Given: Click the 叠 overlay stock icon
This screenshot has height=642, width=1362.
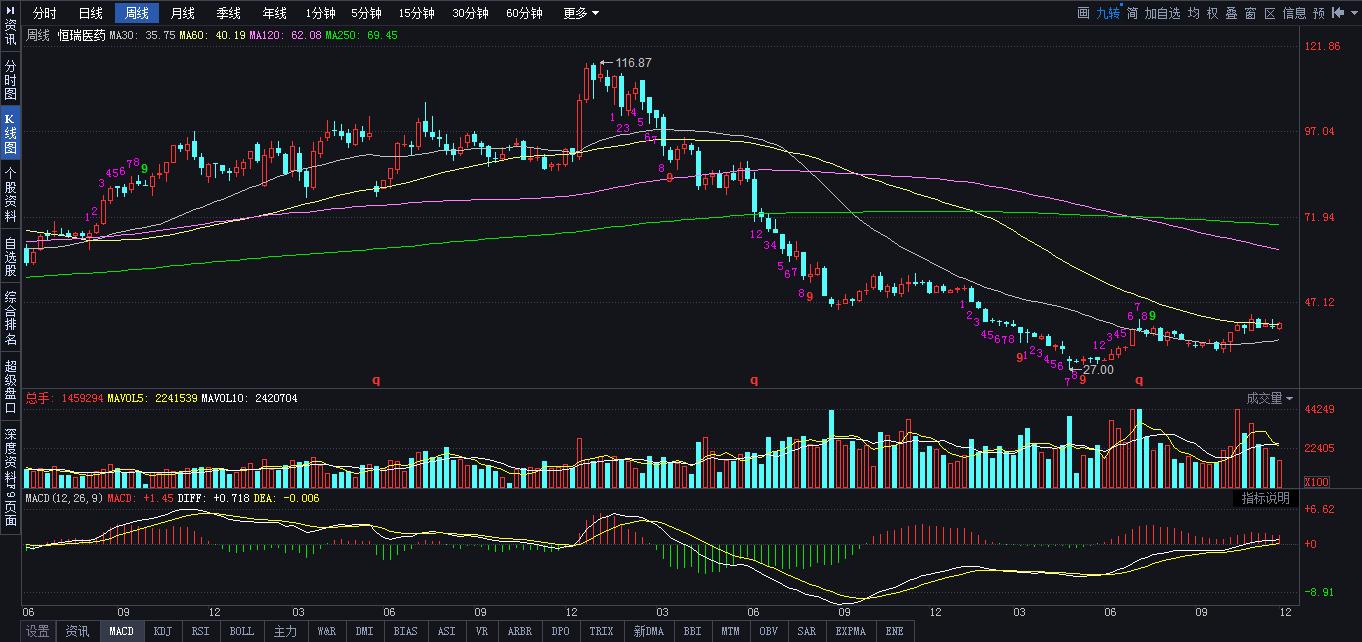Looking at the screenshot, I should point(1232,13).
